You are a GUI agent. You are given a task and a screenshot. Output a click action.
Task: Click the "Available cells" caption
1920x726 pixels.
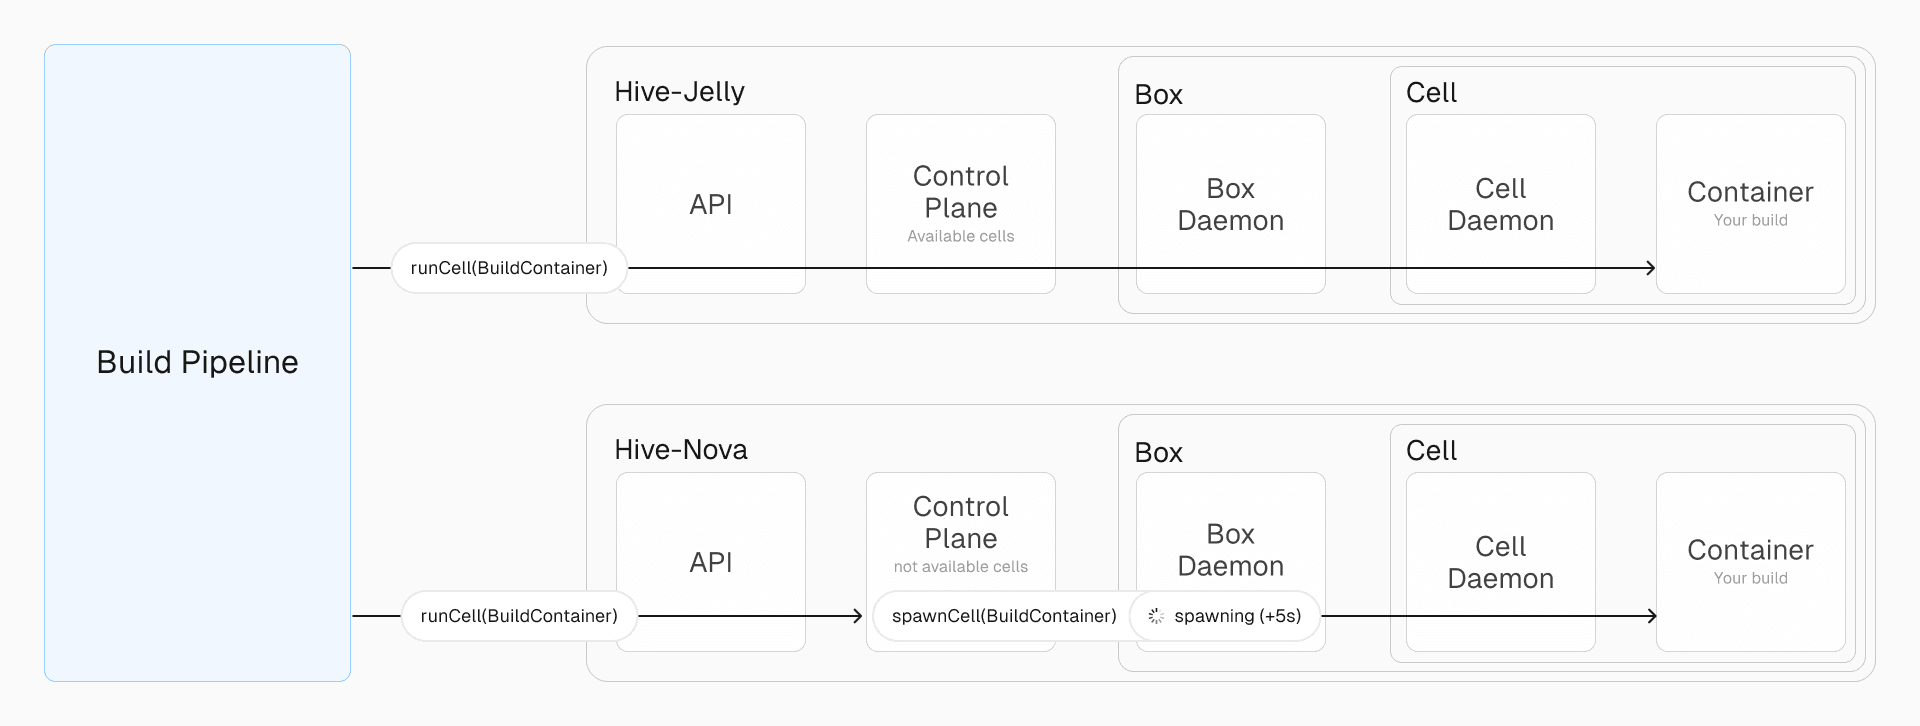point(960,236)
